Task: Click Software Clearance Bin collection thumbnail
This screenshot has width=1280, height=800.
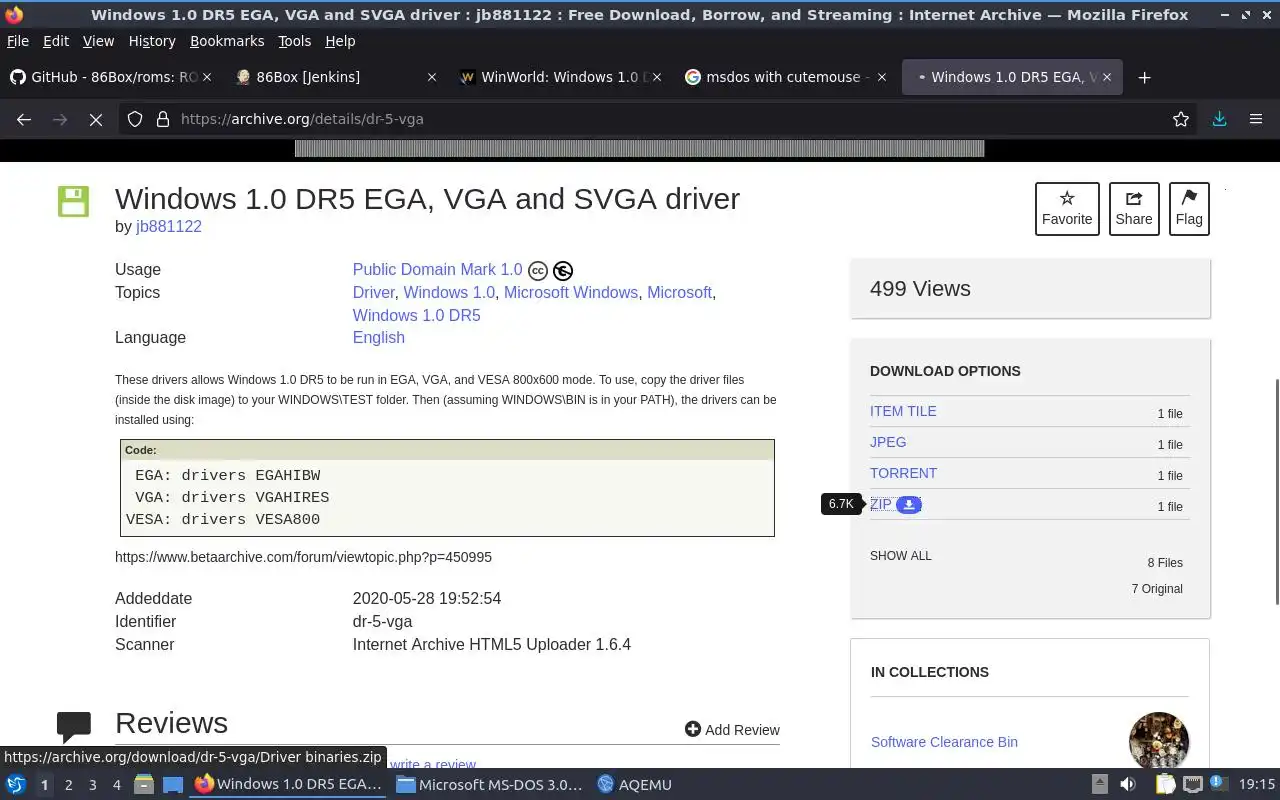Action: (x=1159, y=742)
